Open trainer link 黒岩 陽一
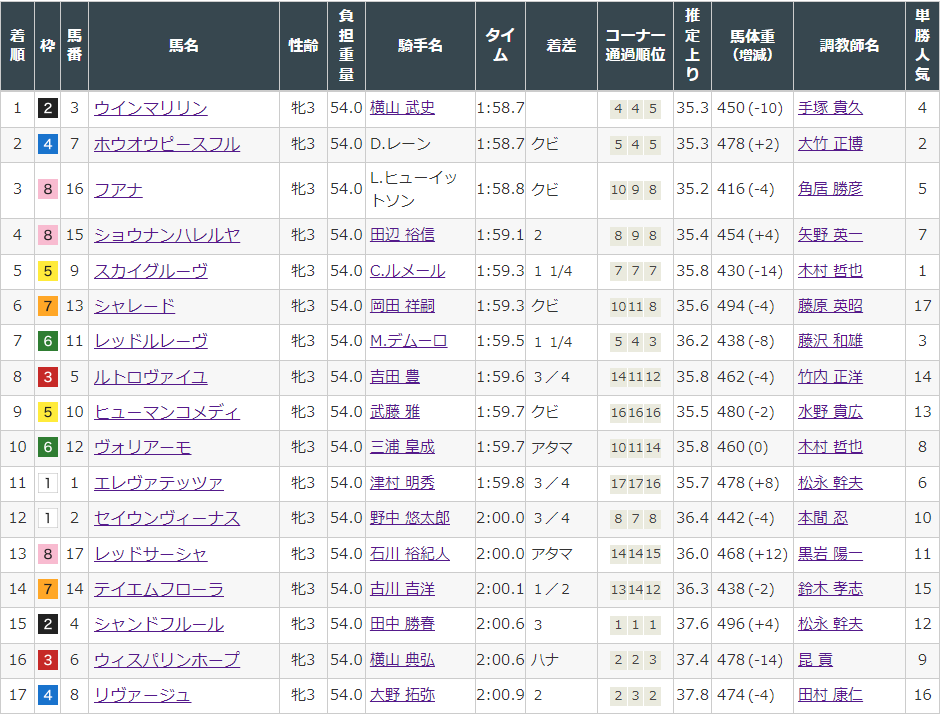941x717 pixels. [830, 554]
